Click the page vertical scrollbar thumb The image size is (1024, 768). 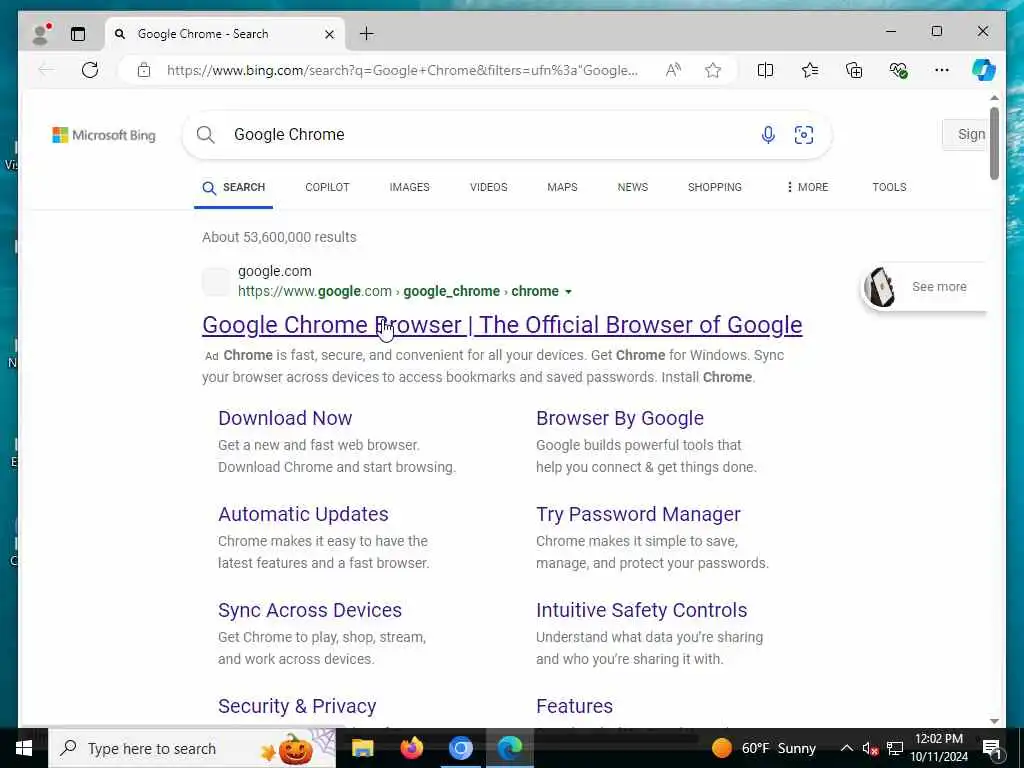(994, 143)
